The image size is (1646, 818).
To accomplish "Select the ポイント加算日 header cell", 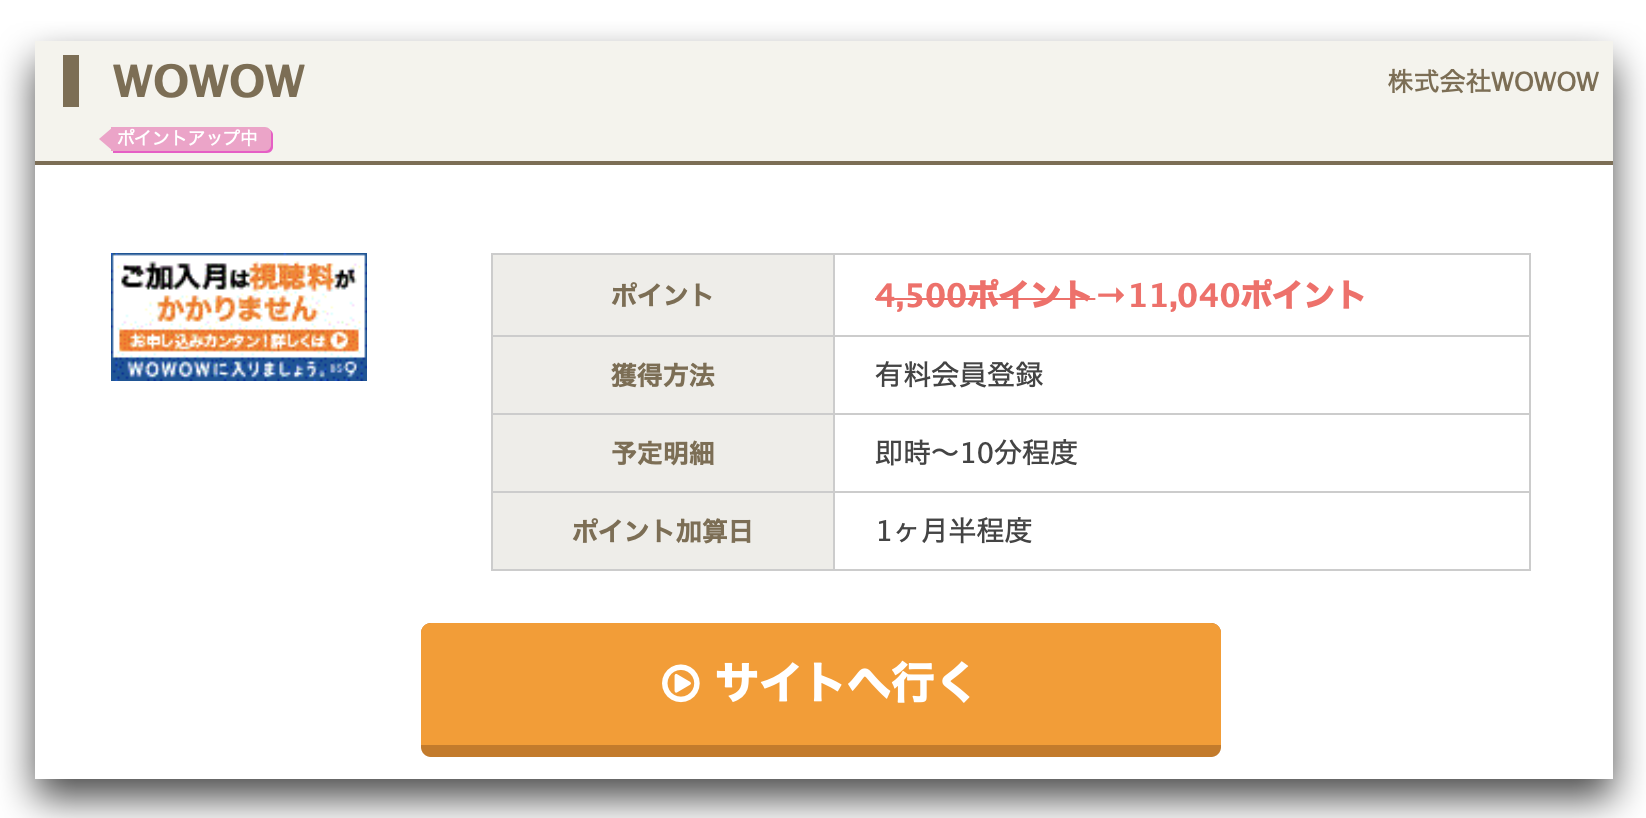I will 663,531.
